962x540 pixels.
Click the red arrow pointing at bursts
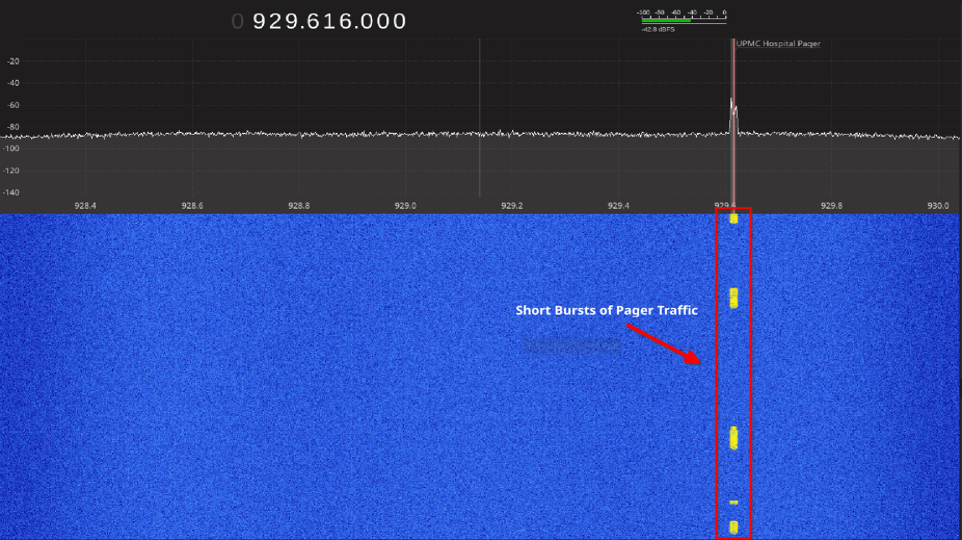[x=663, y=343]
